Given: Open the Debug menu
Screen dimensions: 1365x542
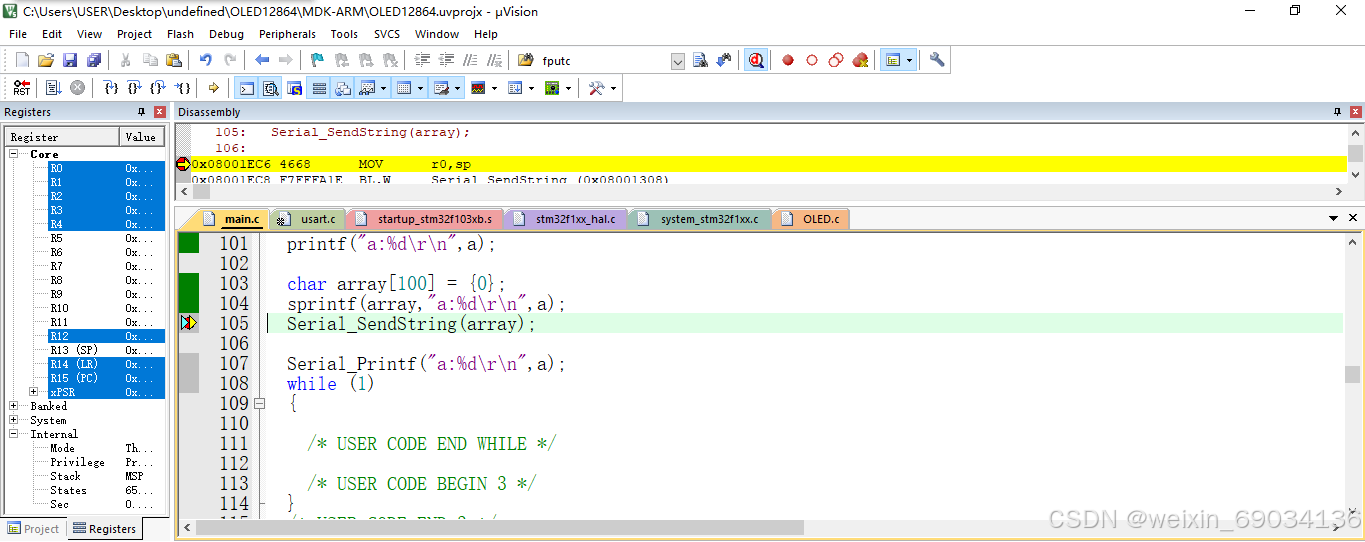Looking at the screenshot, I should 226,34.
